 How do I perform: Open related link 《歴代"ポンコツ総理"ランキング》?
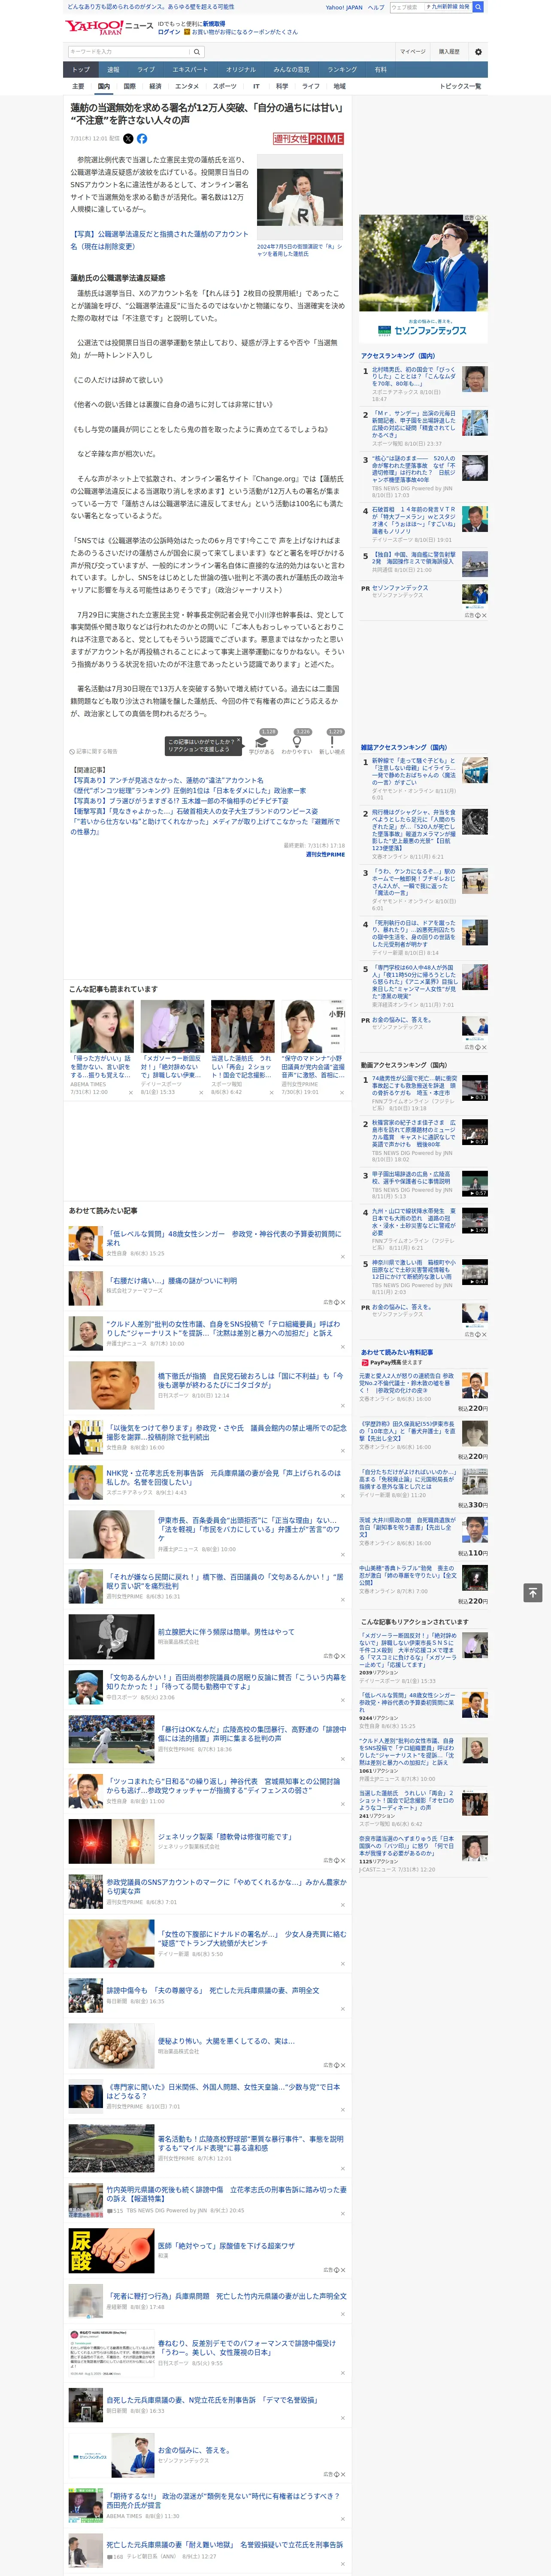click(188, 790)
